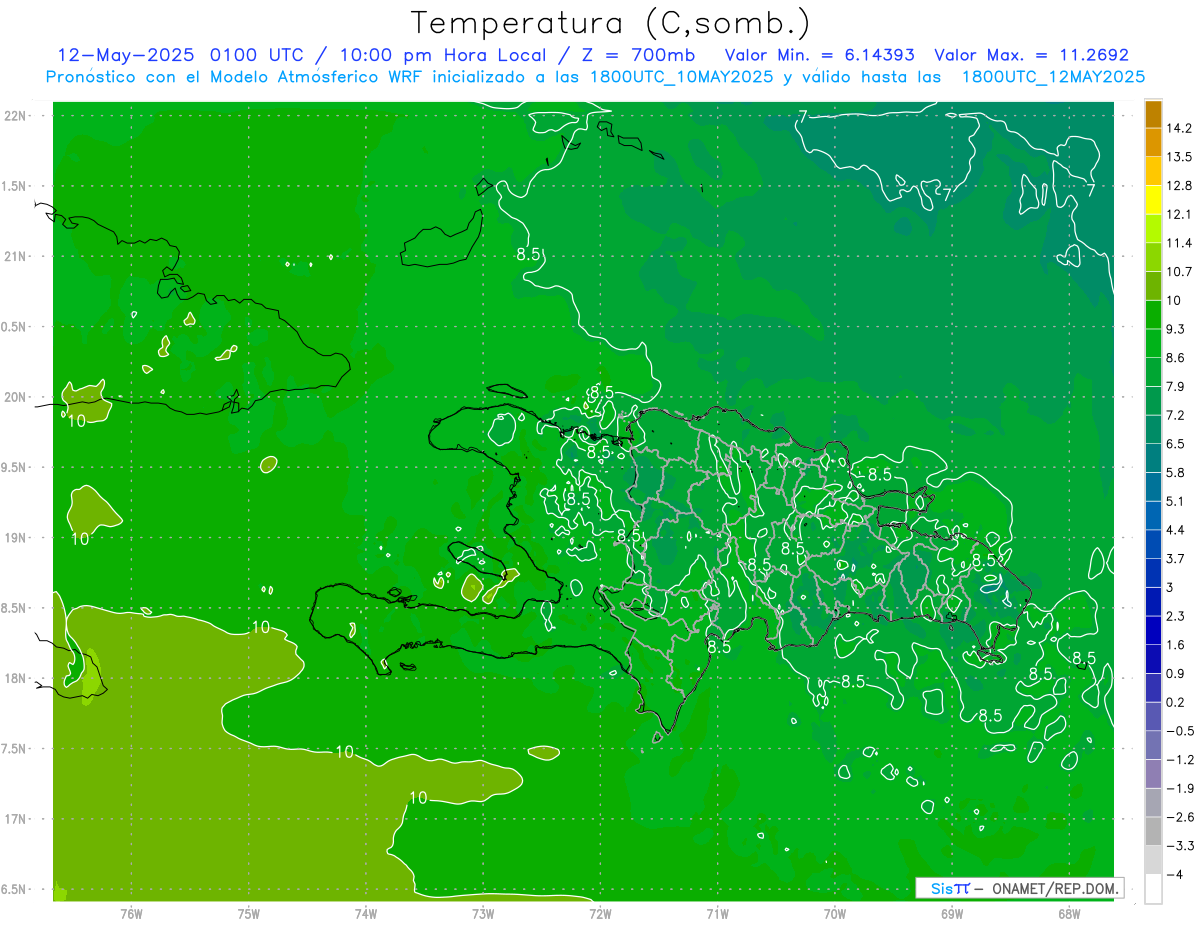Click the -3.3 value on the color scale
This screenshot has width=1200, height=927.
tap(1179, 845)
